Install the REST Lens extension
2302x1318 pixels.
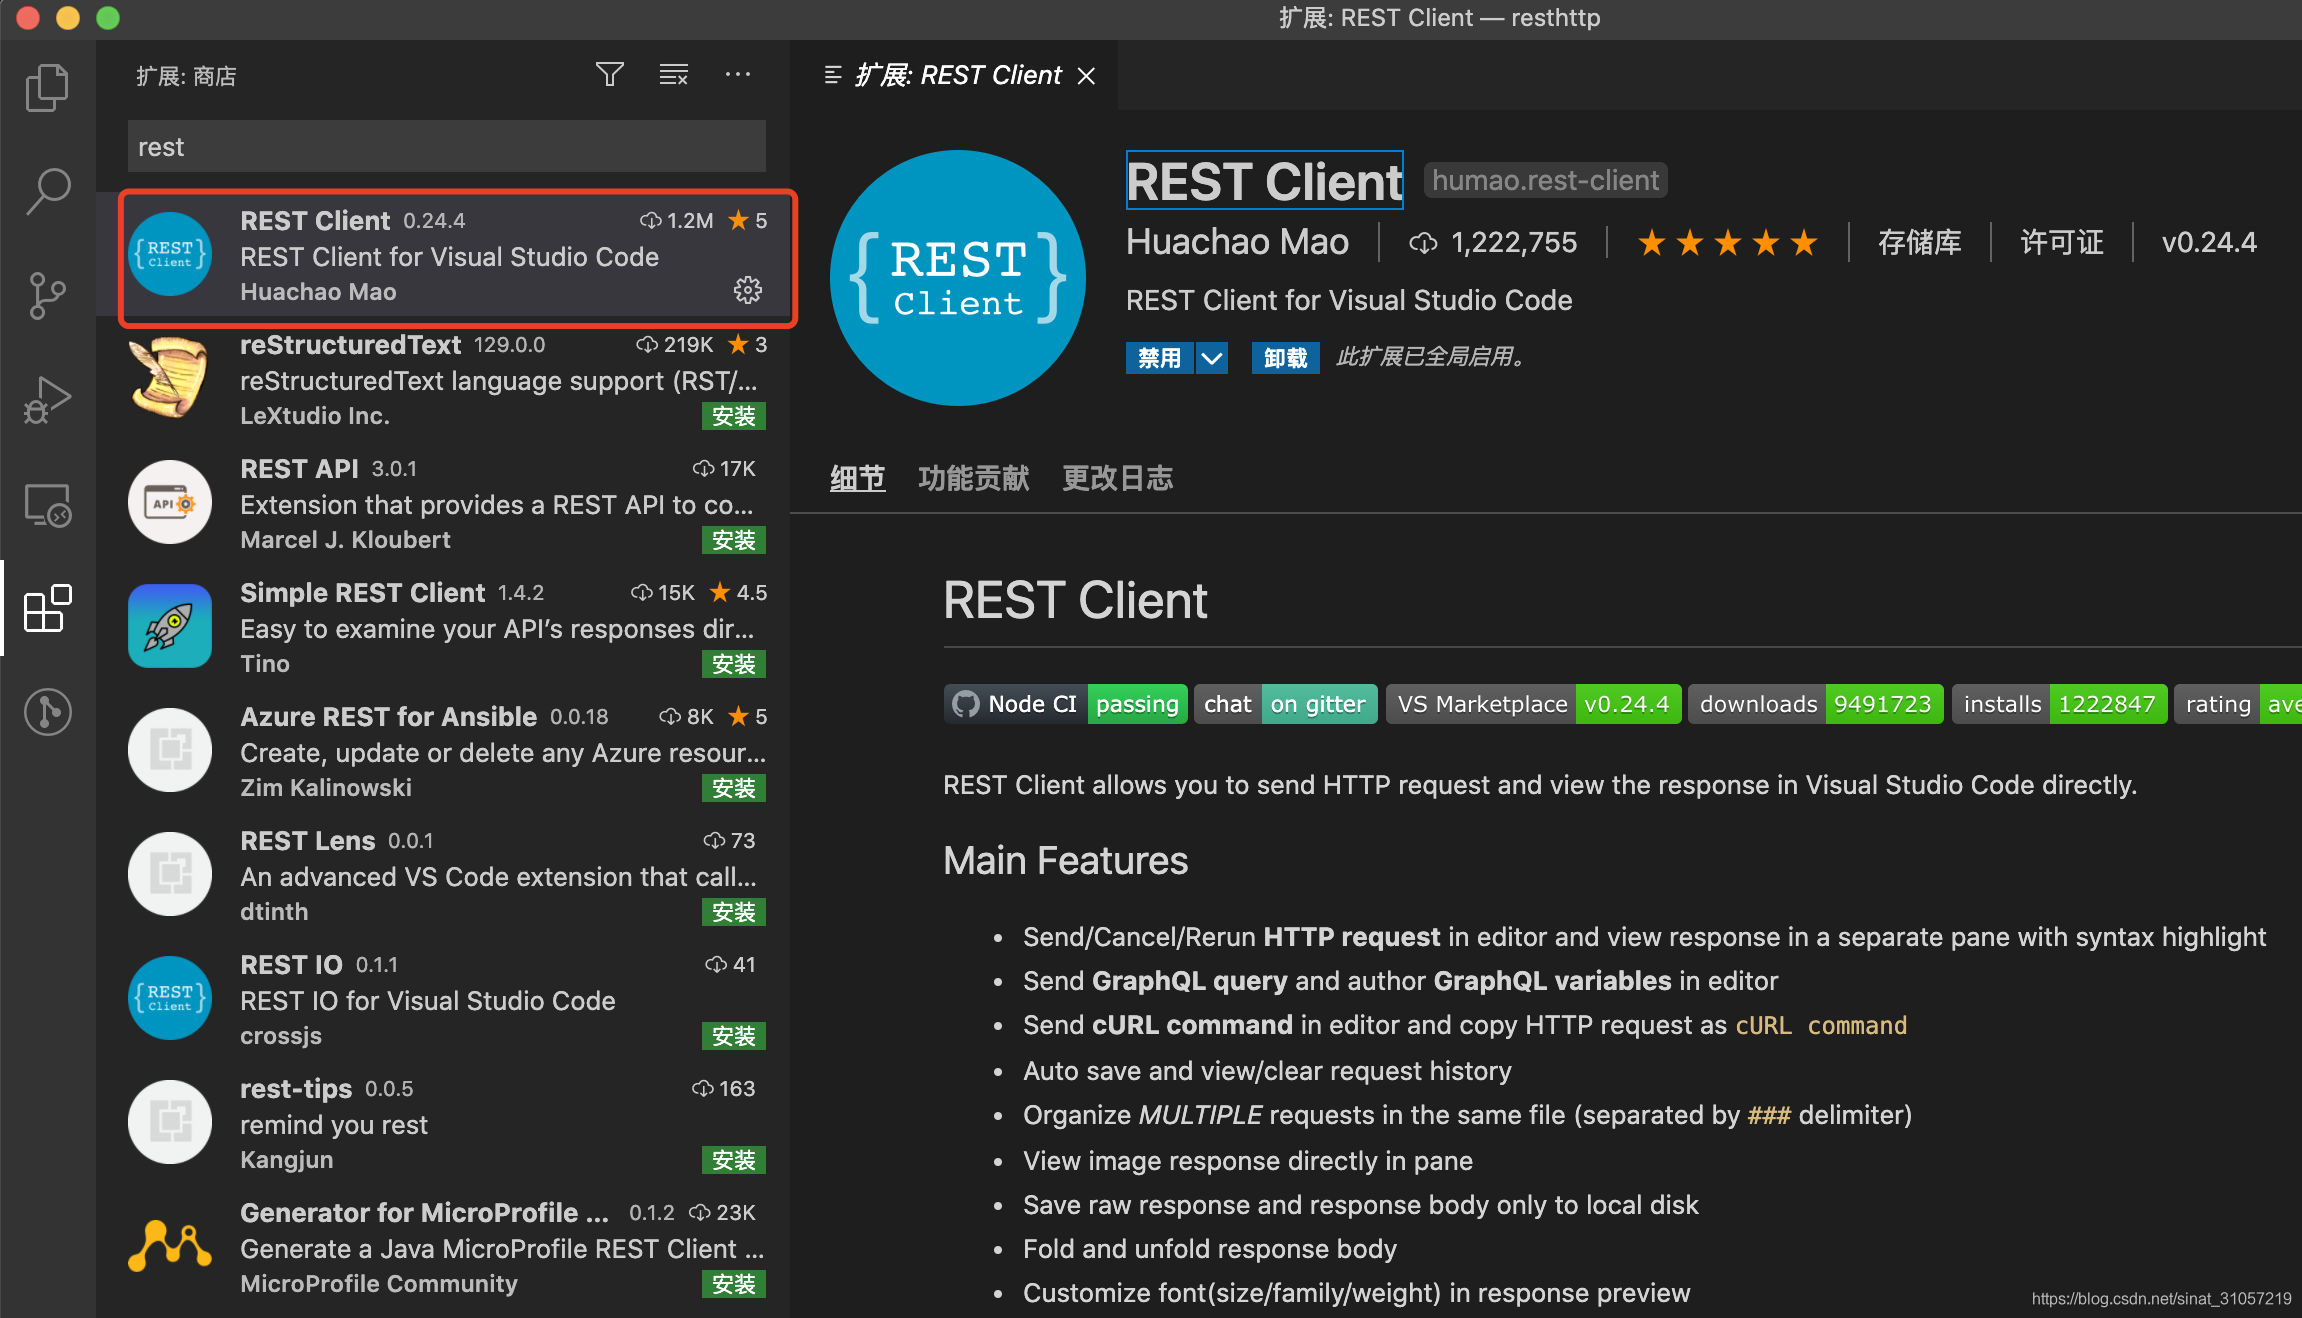[734, 912]
